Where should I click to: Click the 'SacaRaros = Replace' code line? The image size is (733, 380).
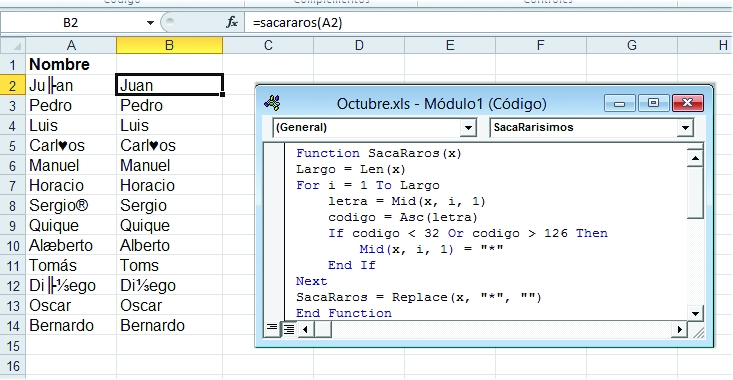click(x=418, y=297)
